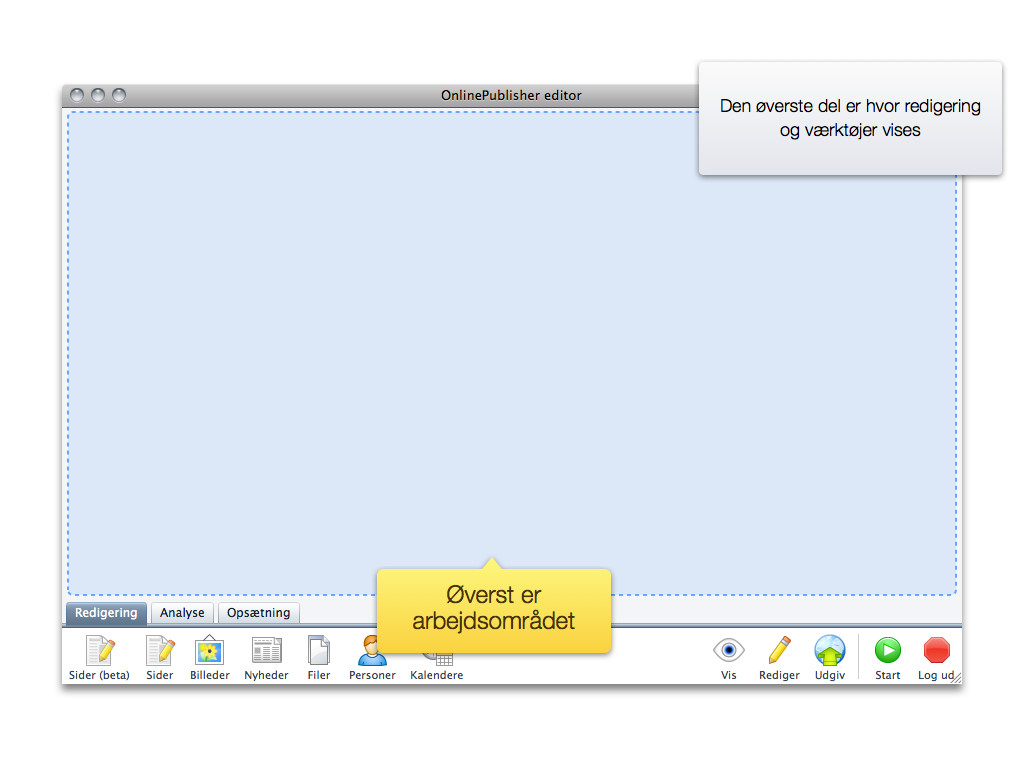
Task: Click the yellow "Øverst er arbejdsområdet" callout
Action: pos(493,609)
